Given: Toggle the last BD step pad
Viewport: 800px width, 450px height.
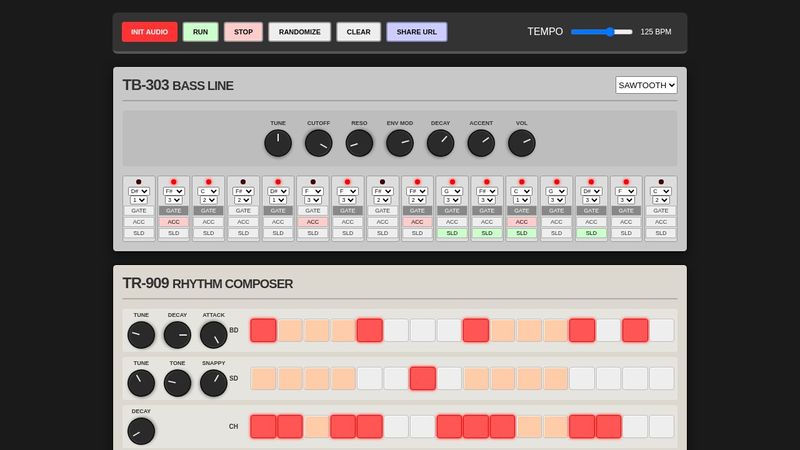Looking at the screenshot, I should [662, 330].
